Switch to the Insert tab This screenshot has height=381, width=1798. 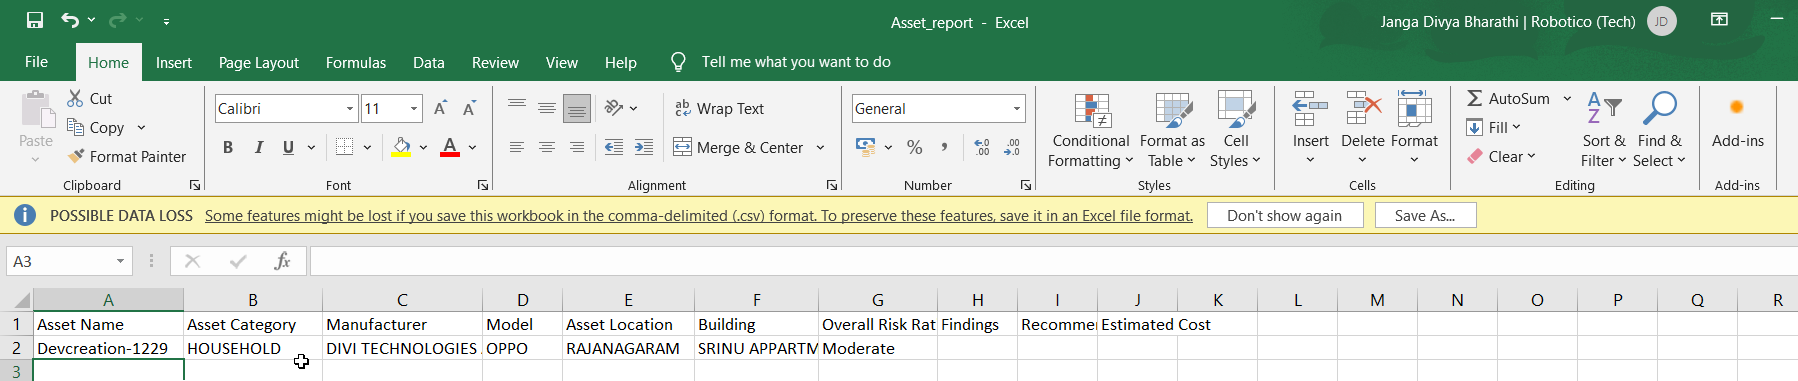(x=173, y=62)
